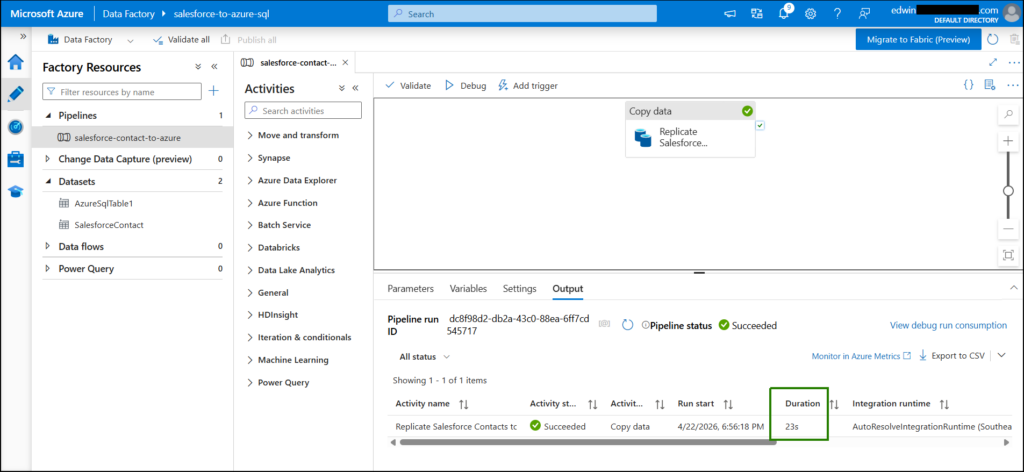This screenshot has height=472, width=1024.
Task: Switch to the Settings tab
Action: click(x=519, y=289)
